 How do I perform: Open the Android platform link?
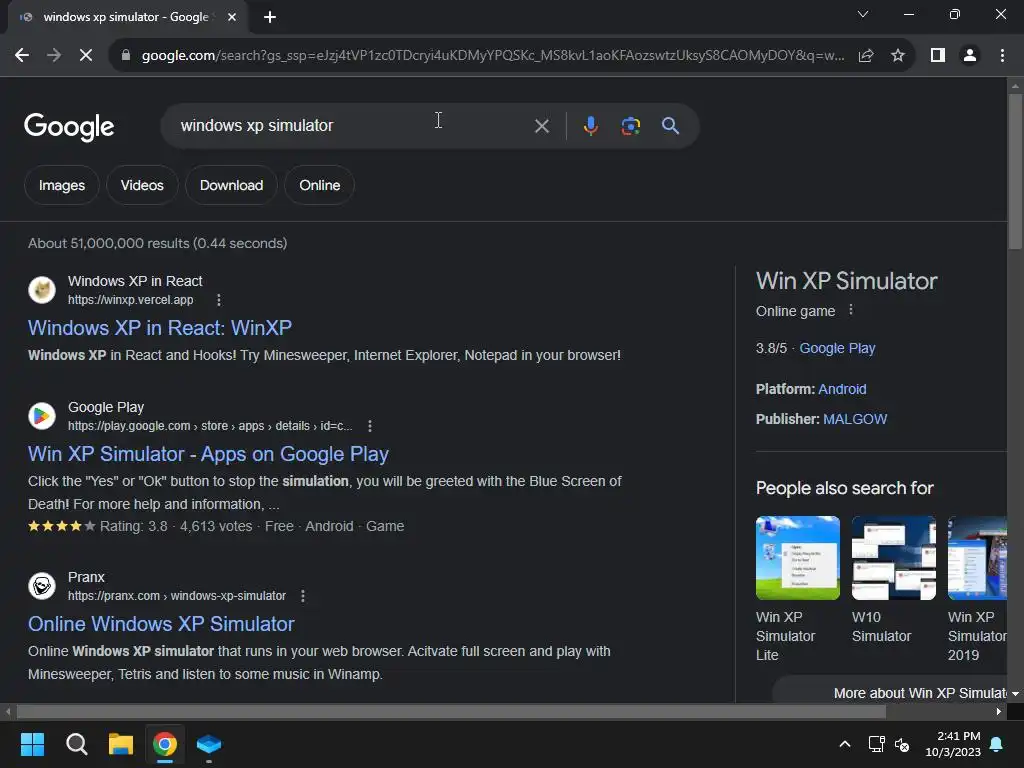tap(842, 389)
